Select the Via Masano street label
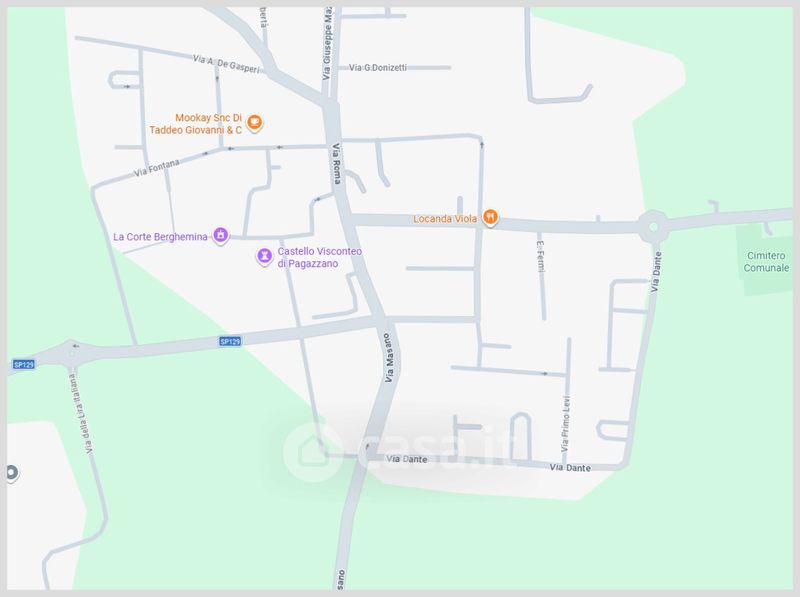 (x=389, y=358)
